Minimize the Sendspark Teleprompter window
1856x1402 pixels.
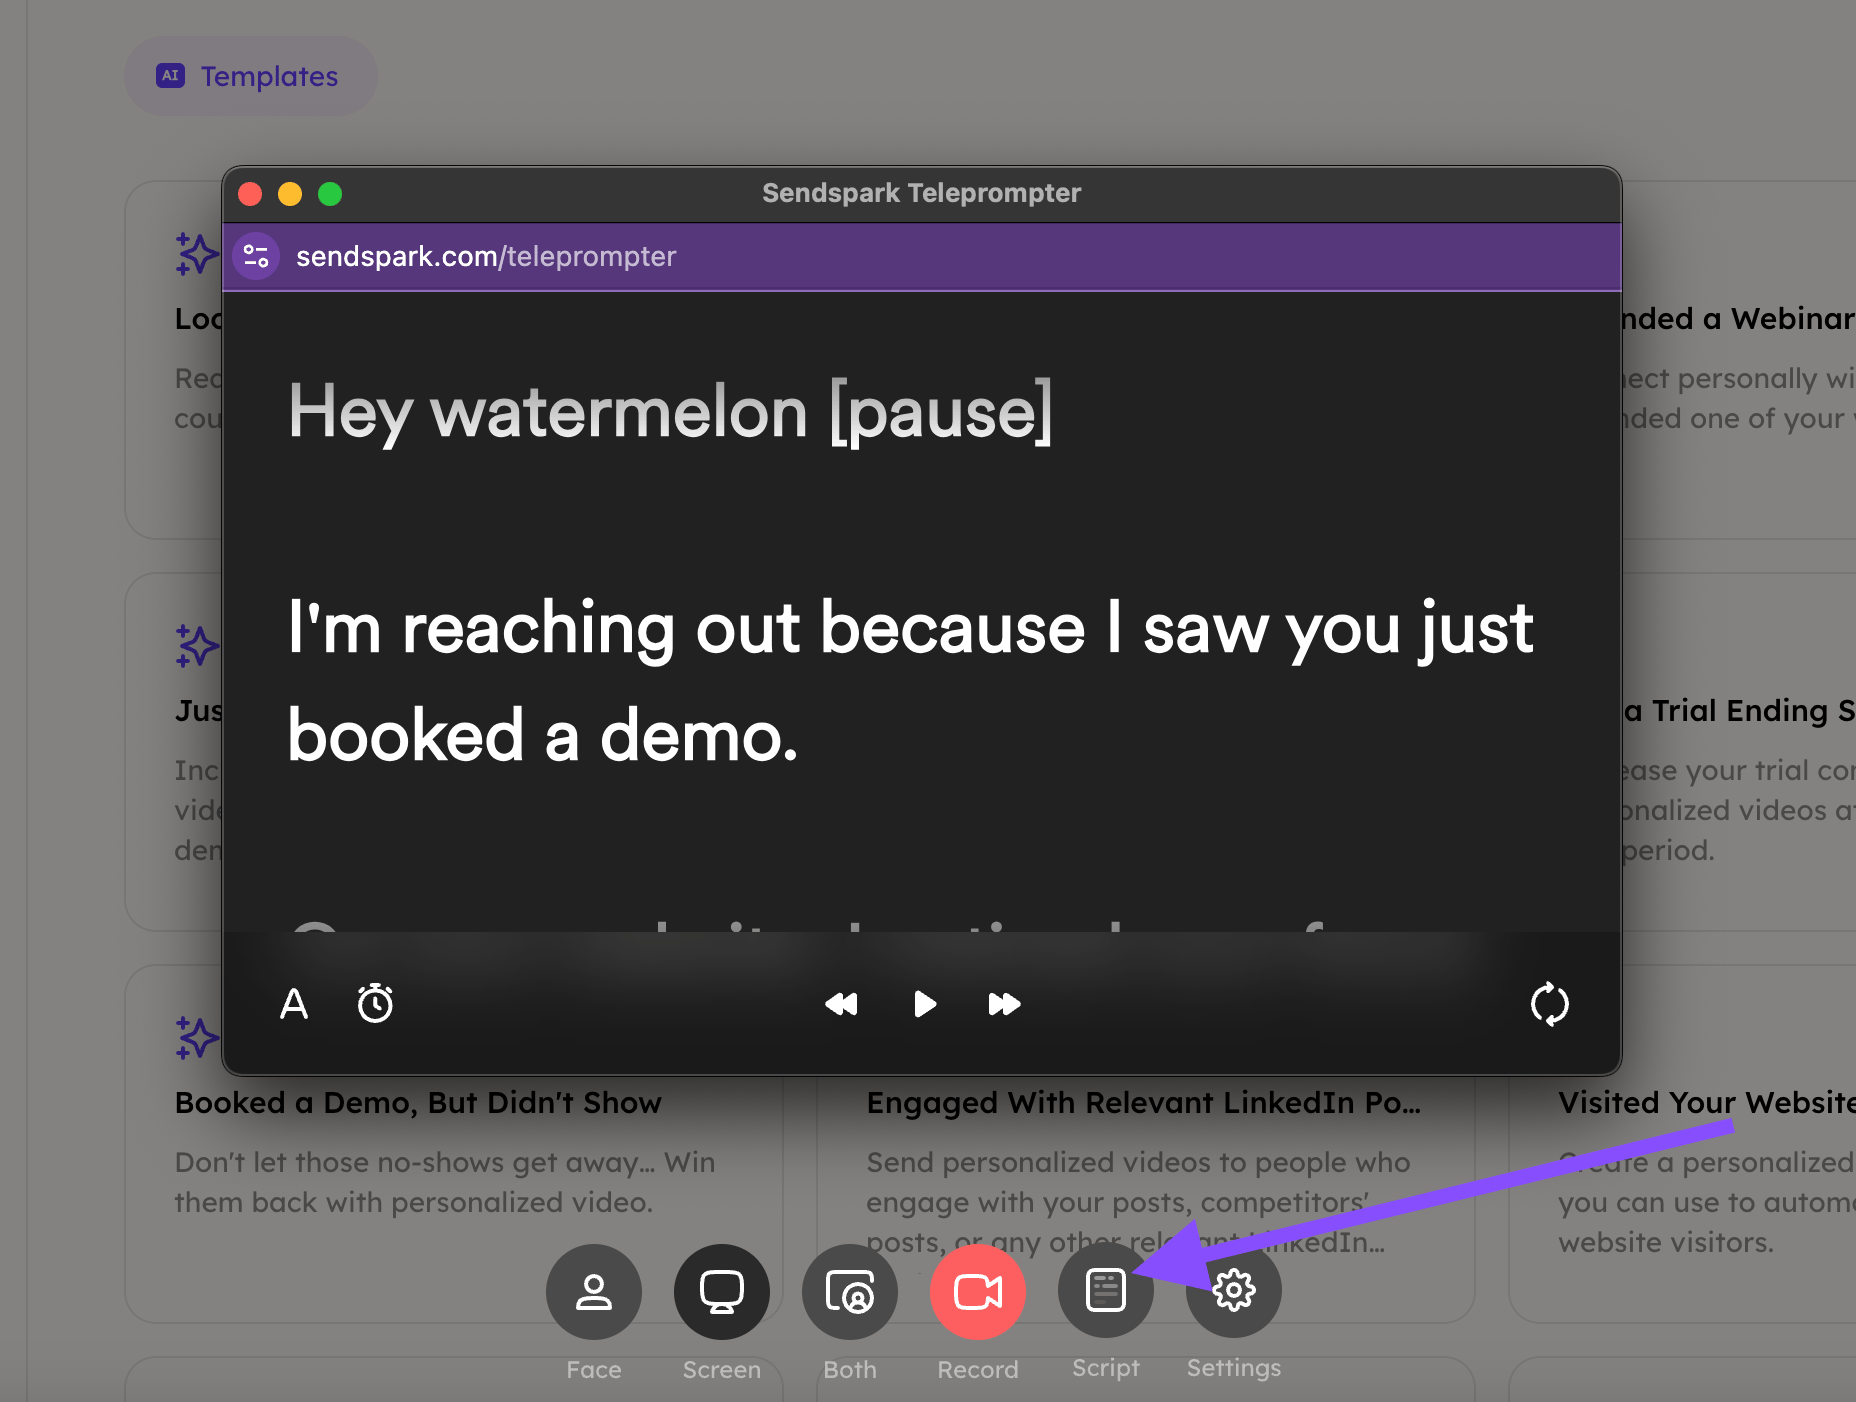[290, 194]
